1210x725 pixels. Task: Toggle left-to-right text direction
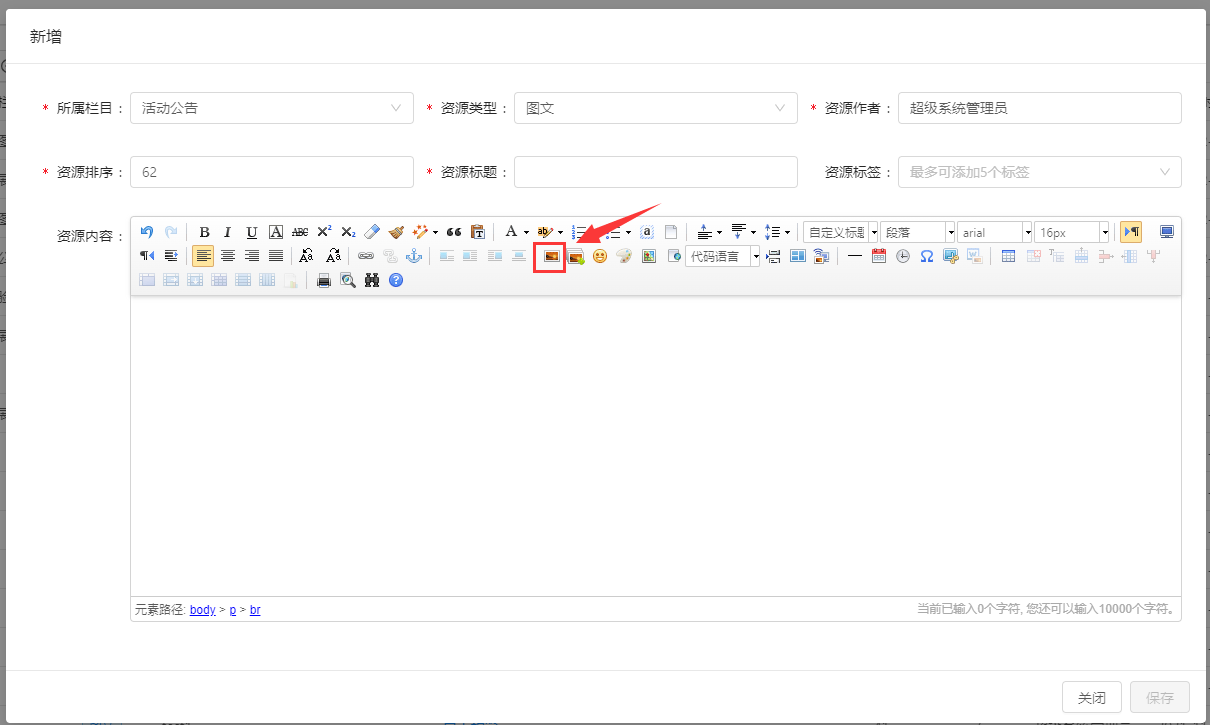pyautogui.click(x=1131, y=232)
